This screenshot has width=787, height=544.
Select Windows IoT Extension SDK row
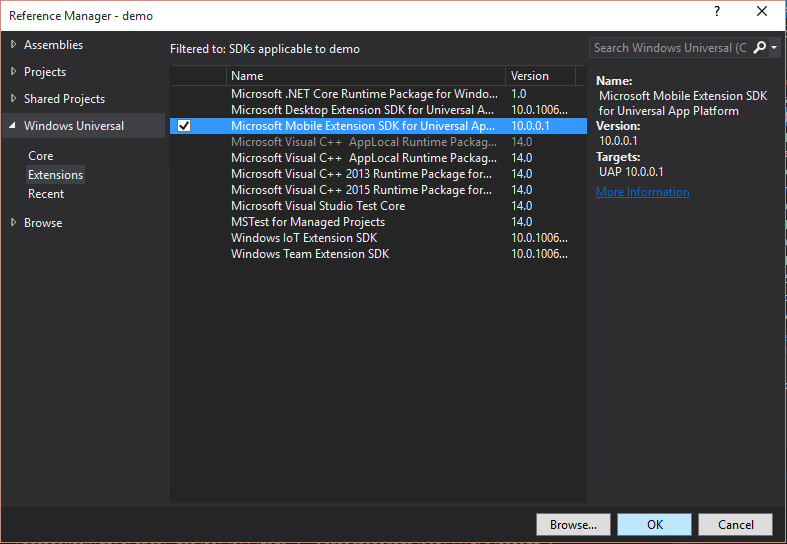(378, 238)
